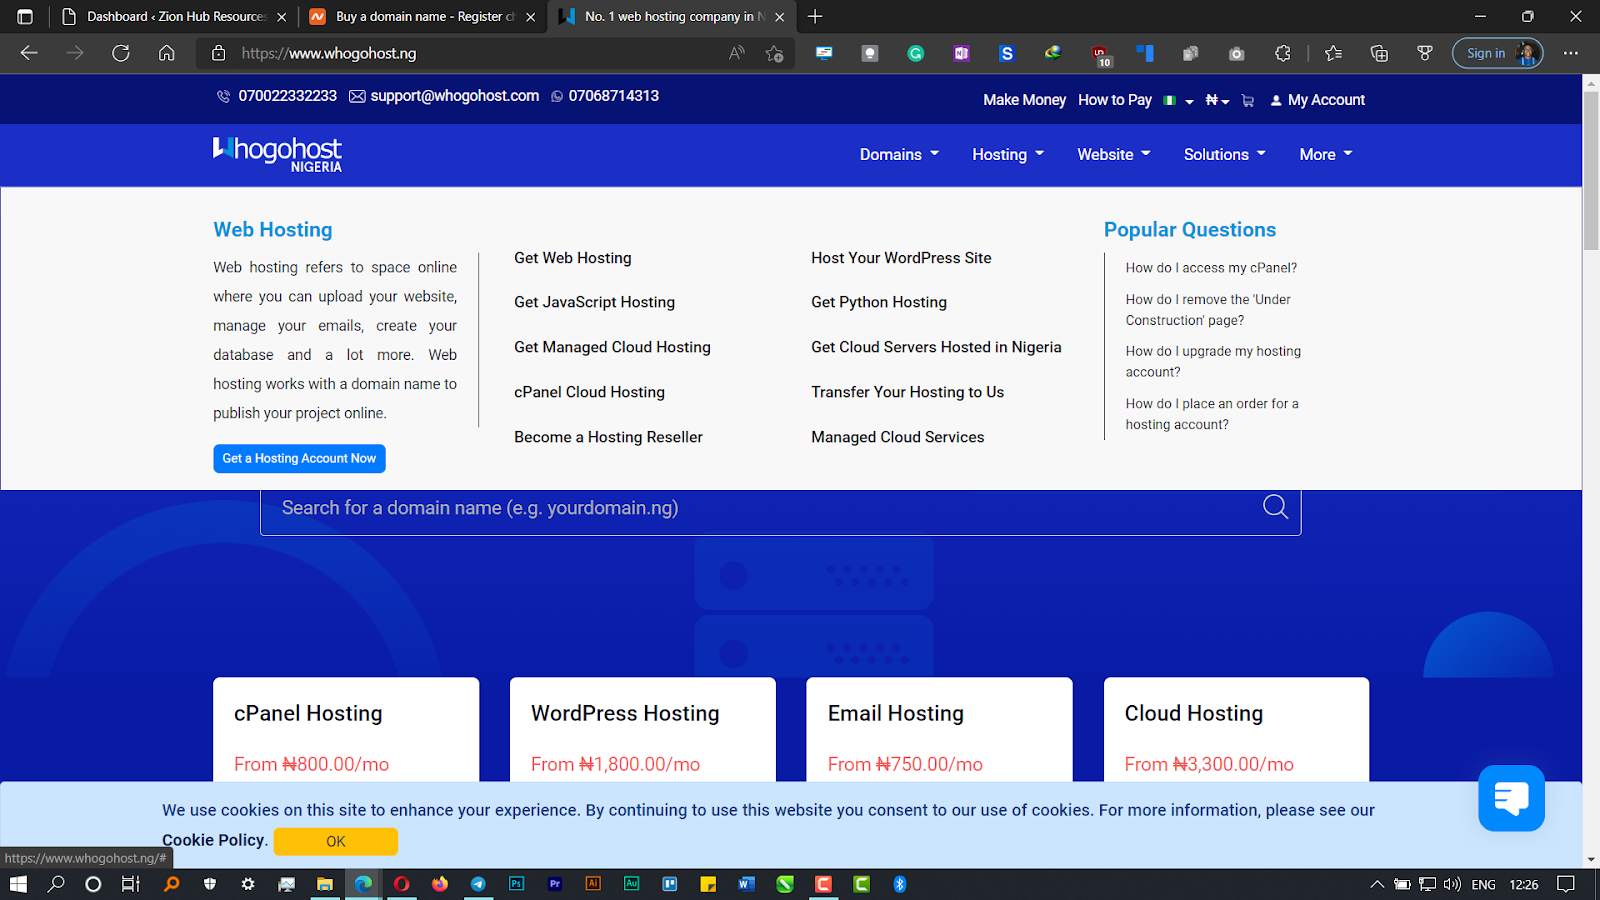Viewport: 1600px width, 900px height.
Task: Add this page to favorites
Action: tap(774, 53)
